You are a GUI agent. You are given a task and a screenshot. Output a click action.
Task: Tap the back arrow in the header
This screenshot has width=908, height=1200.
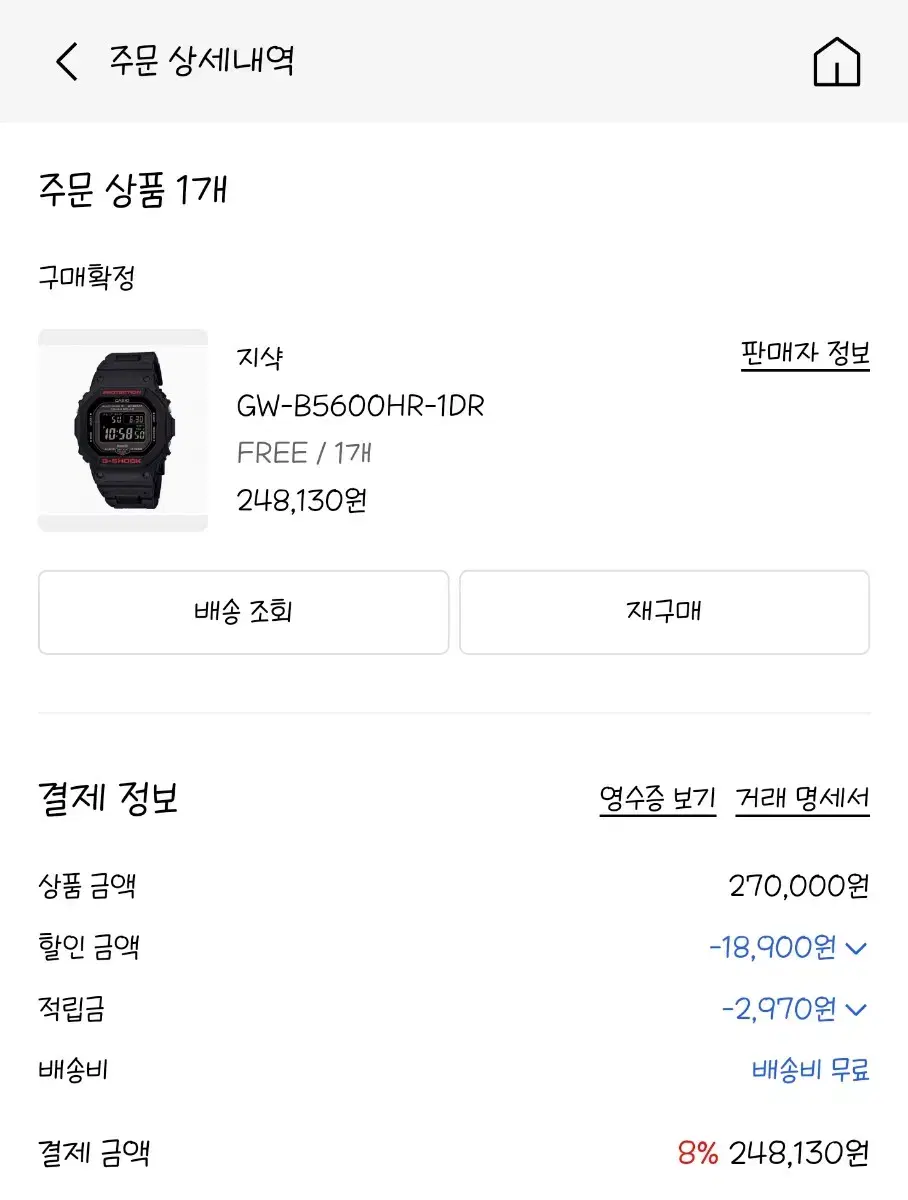coord(66,62)
